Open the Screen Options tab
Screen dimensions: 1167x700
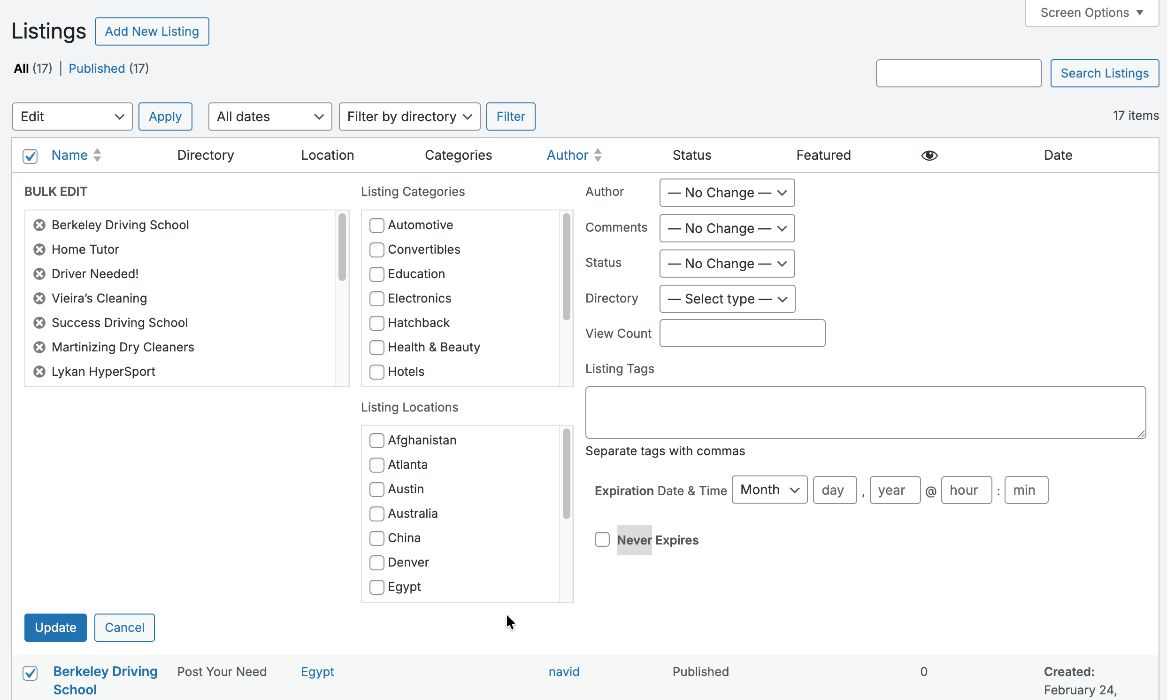[1091, 13]
